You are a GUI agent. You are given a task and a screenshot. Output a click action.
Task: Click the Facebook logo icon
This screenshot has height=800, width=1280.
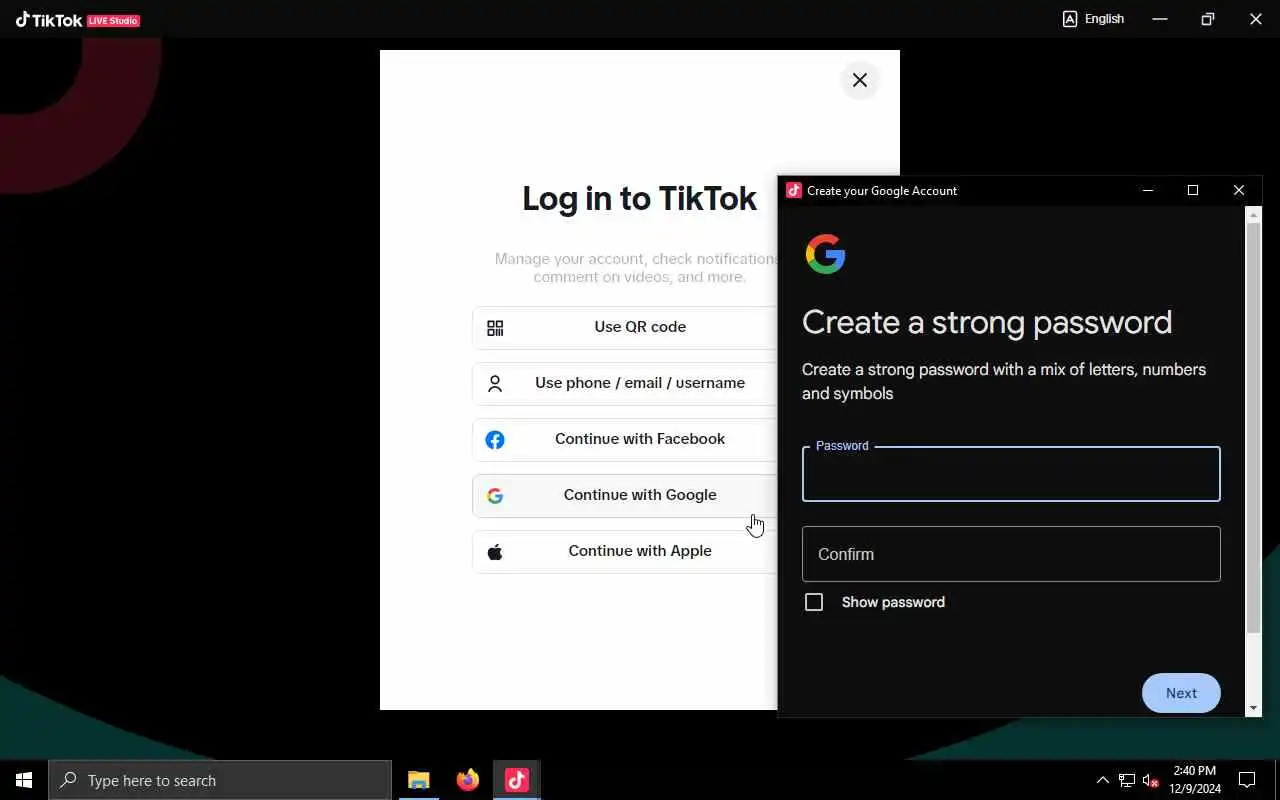pos(495,440)
